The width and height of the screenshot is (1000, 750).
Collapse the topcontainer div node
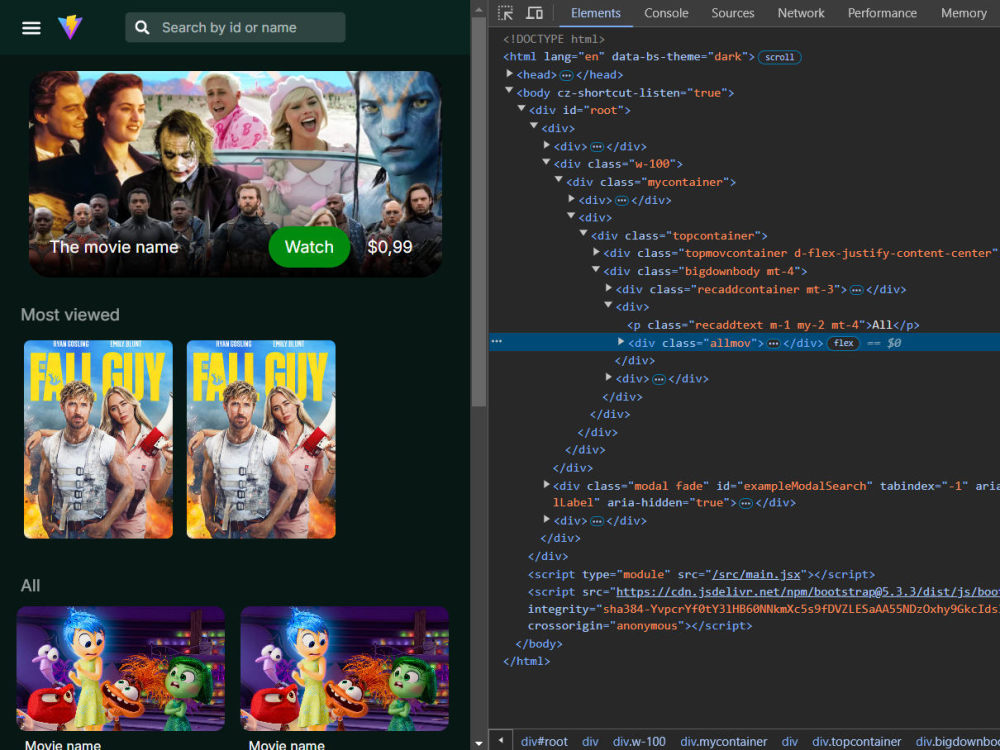[584, 234]
